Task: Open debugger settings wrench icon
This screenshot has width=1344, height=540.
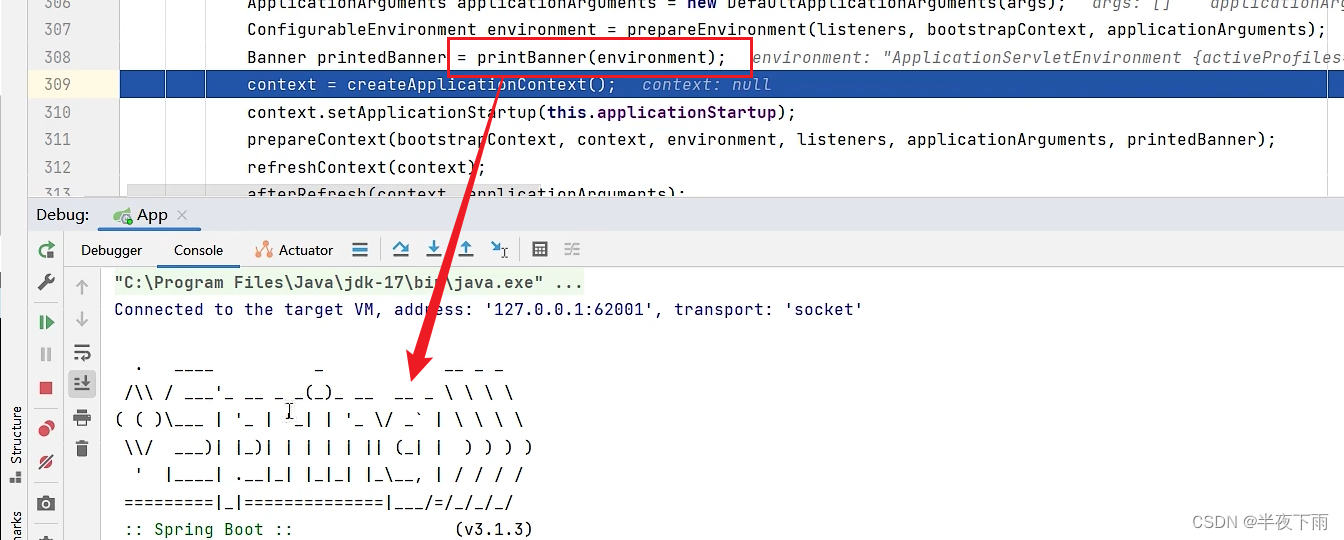Action: tap(46, 283)
